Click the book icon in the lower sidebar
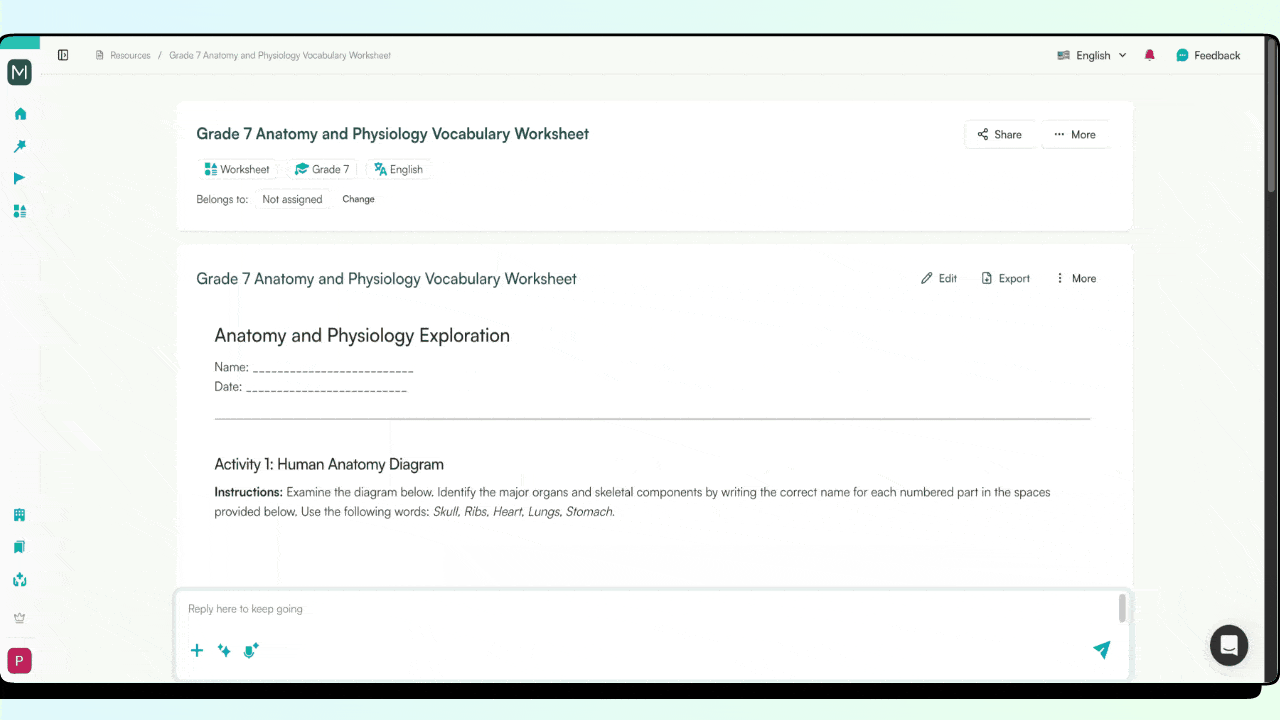 [x=20, y=547]
